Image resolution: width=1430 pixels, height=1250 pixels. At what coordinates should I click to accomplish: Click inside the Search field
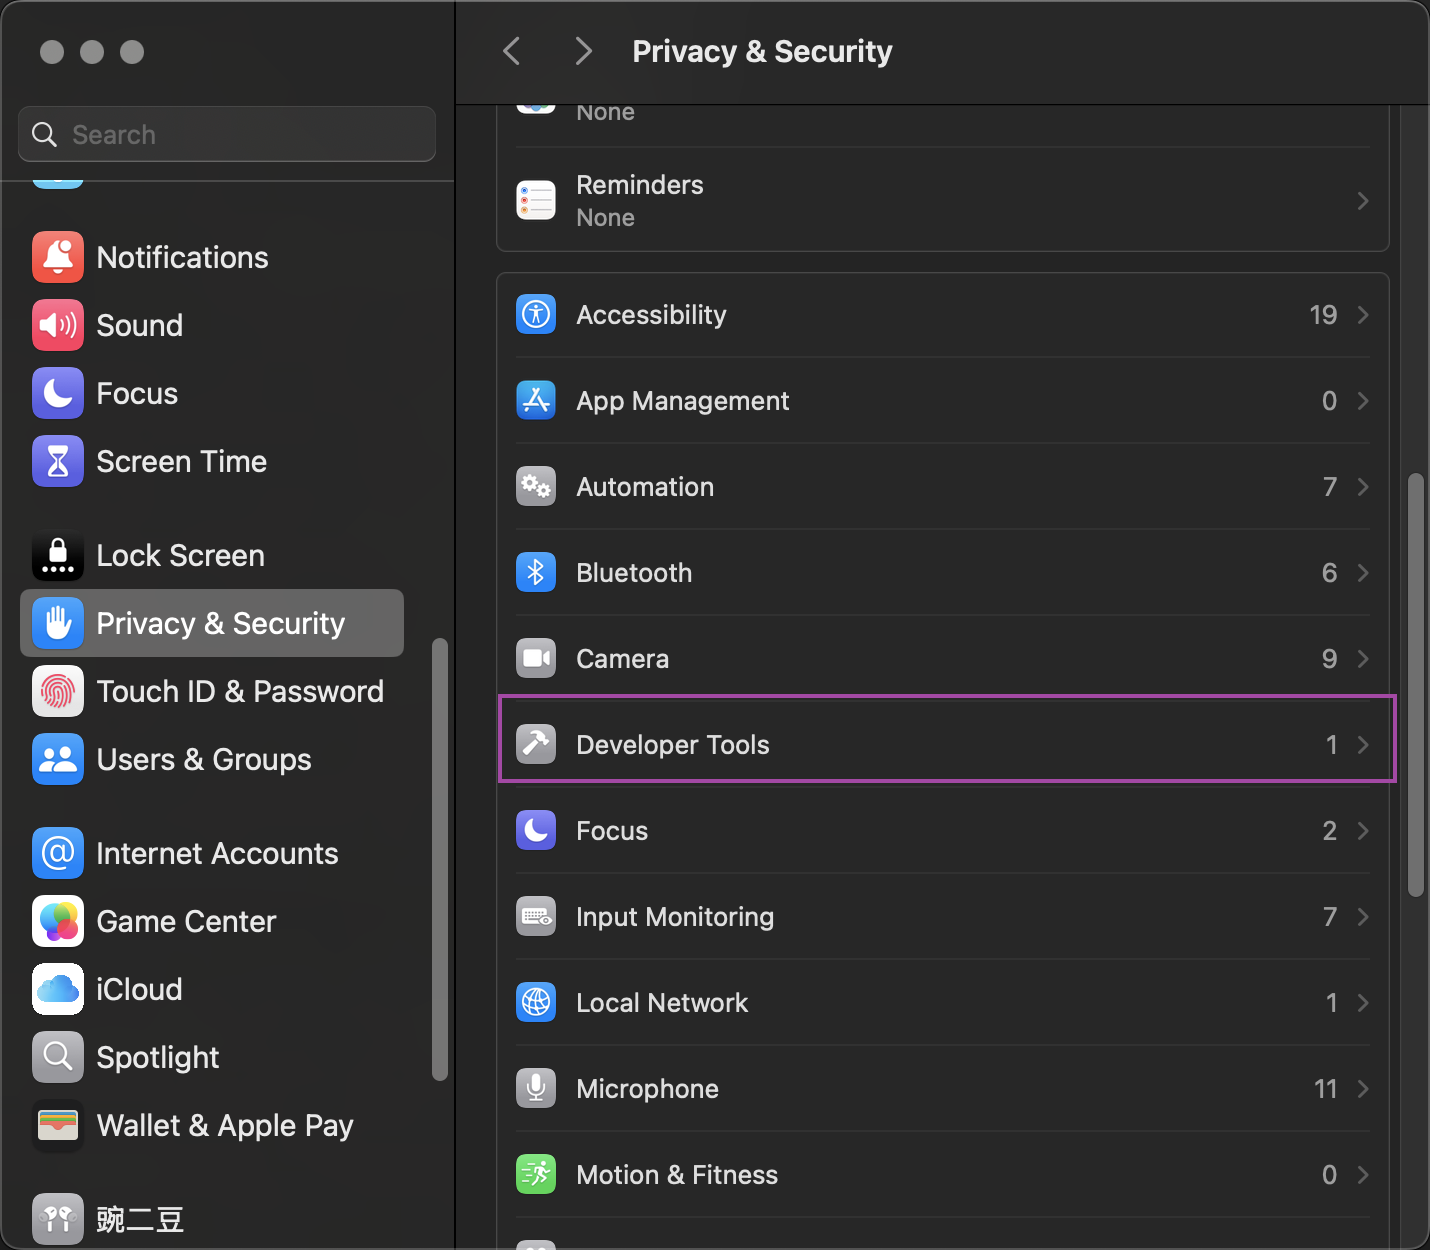pos(227,134)
